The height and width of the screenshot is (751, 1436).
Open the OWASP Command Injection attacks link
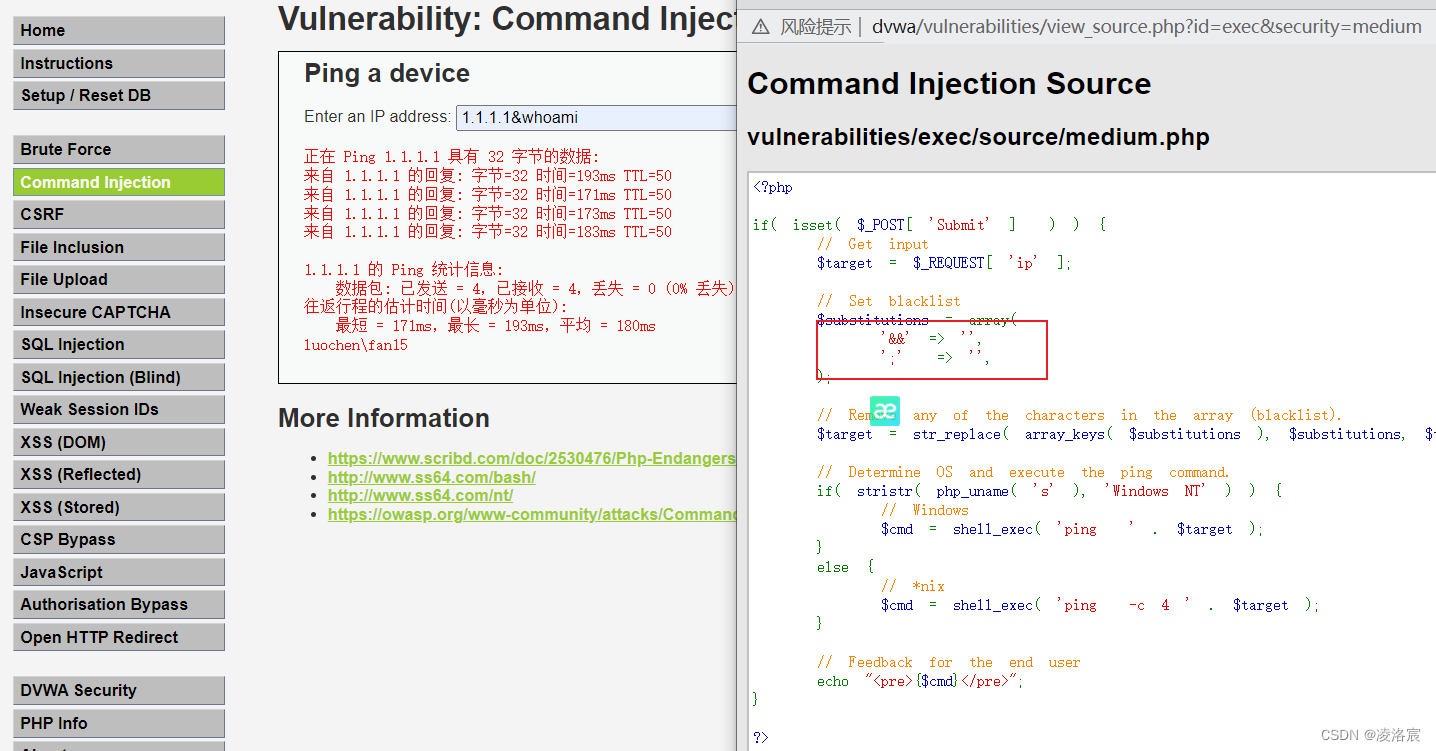pyautogui.click(x=530, y=514)
